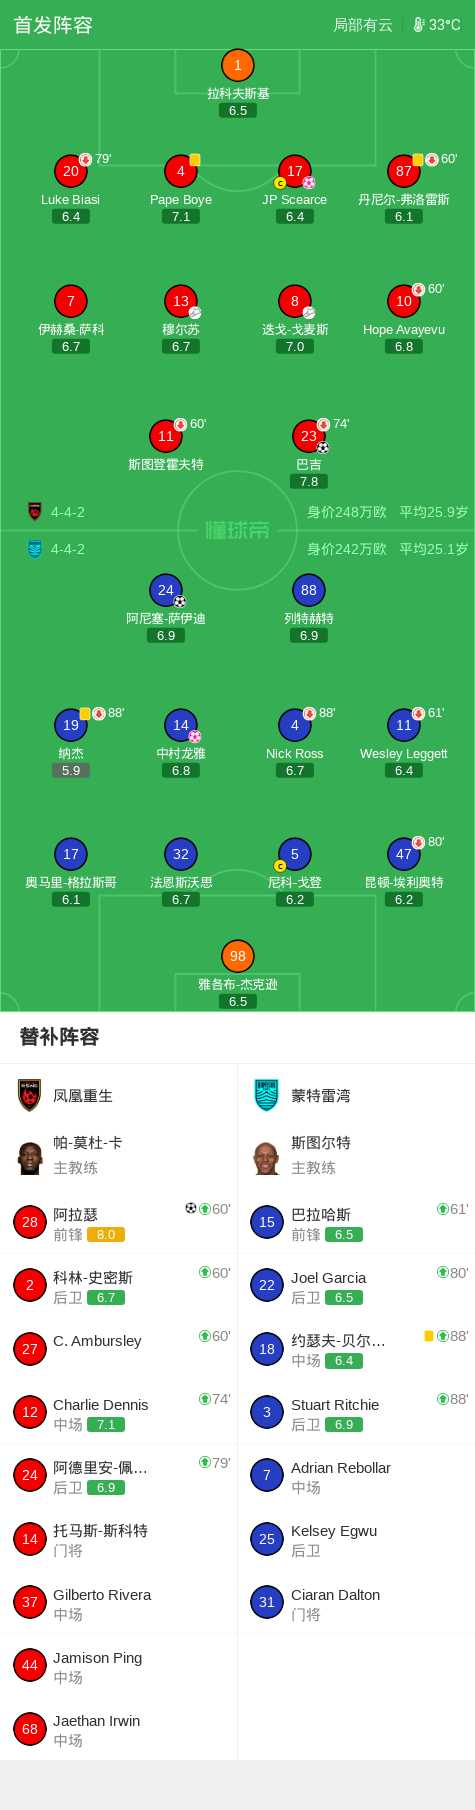
Task: Tap 纳杰 5.9 grey rating badge
Action: (x=71, y=771)
